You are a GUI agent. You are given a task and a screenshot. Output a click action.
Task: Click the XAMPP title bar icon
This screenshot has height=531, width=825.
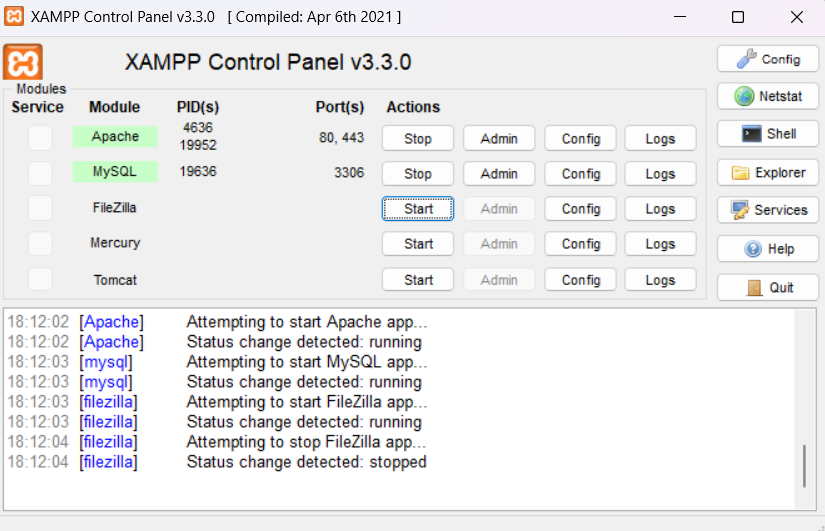click(x=14, y=16)
